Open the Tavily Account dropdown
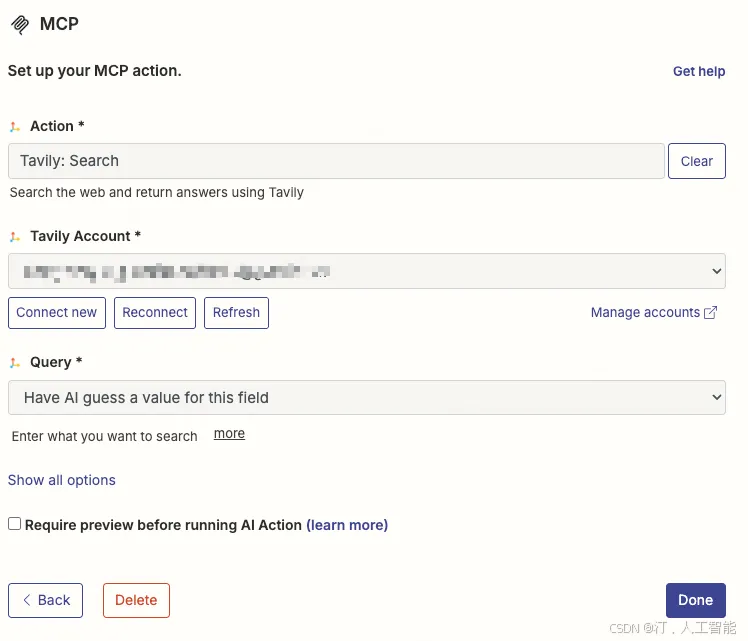748x641 pixels. point(366,271)
